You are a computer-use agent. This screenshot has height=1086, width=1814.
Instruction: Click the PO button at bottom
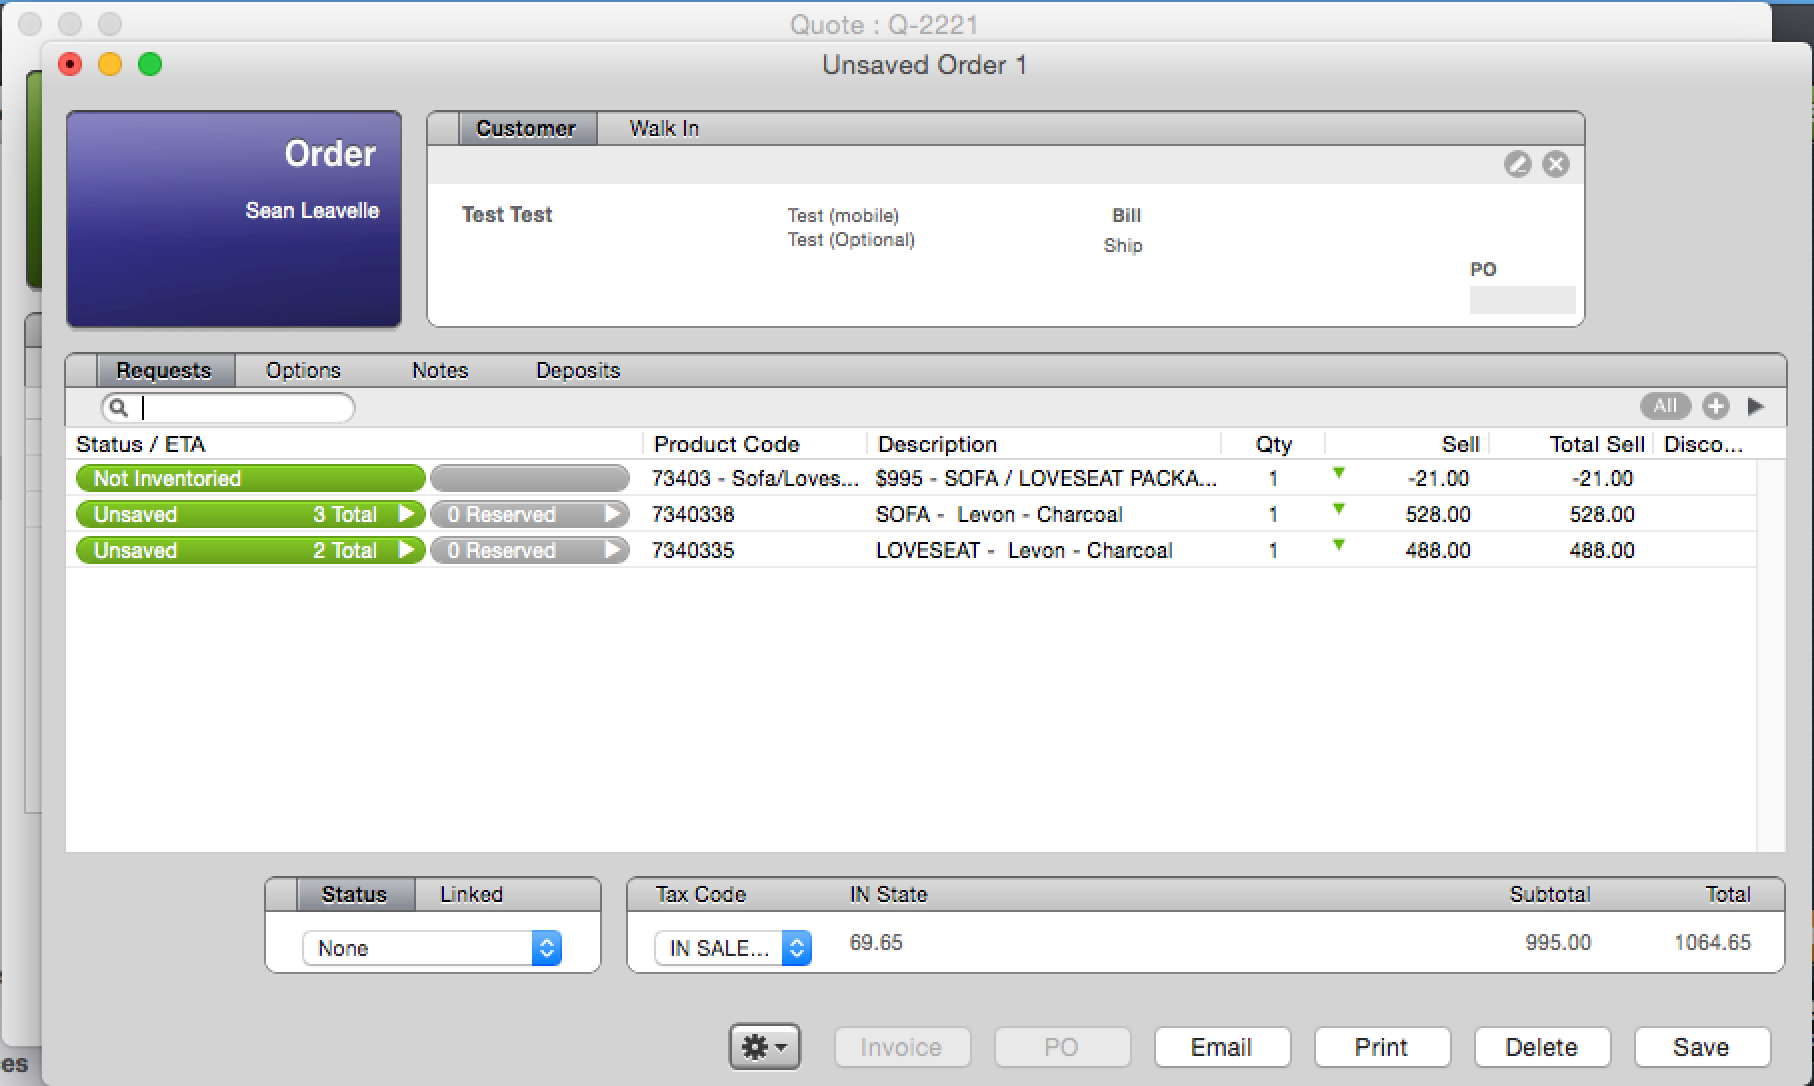click(1062, 1047)
